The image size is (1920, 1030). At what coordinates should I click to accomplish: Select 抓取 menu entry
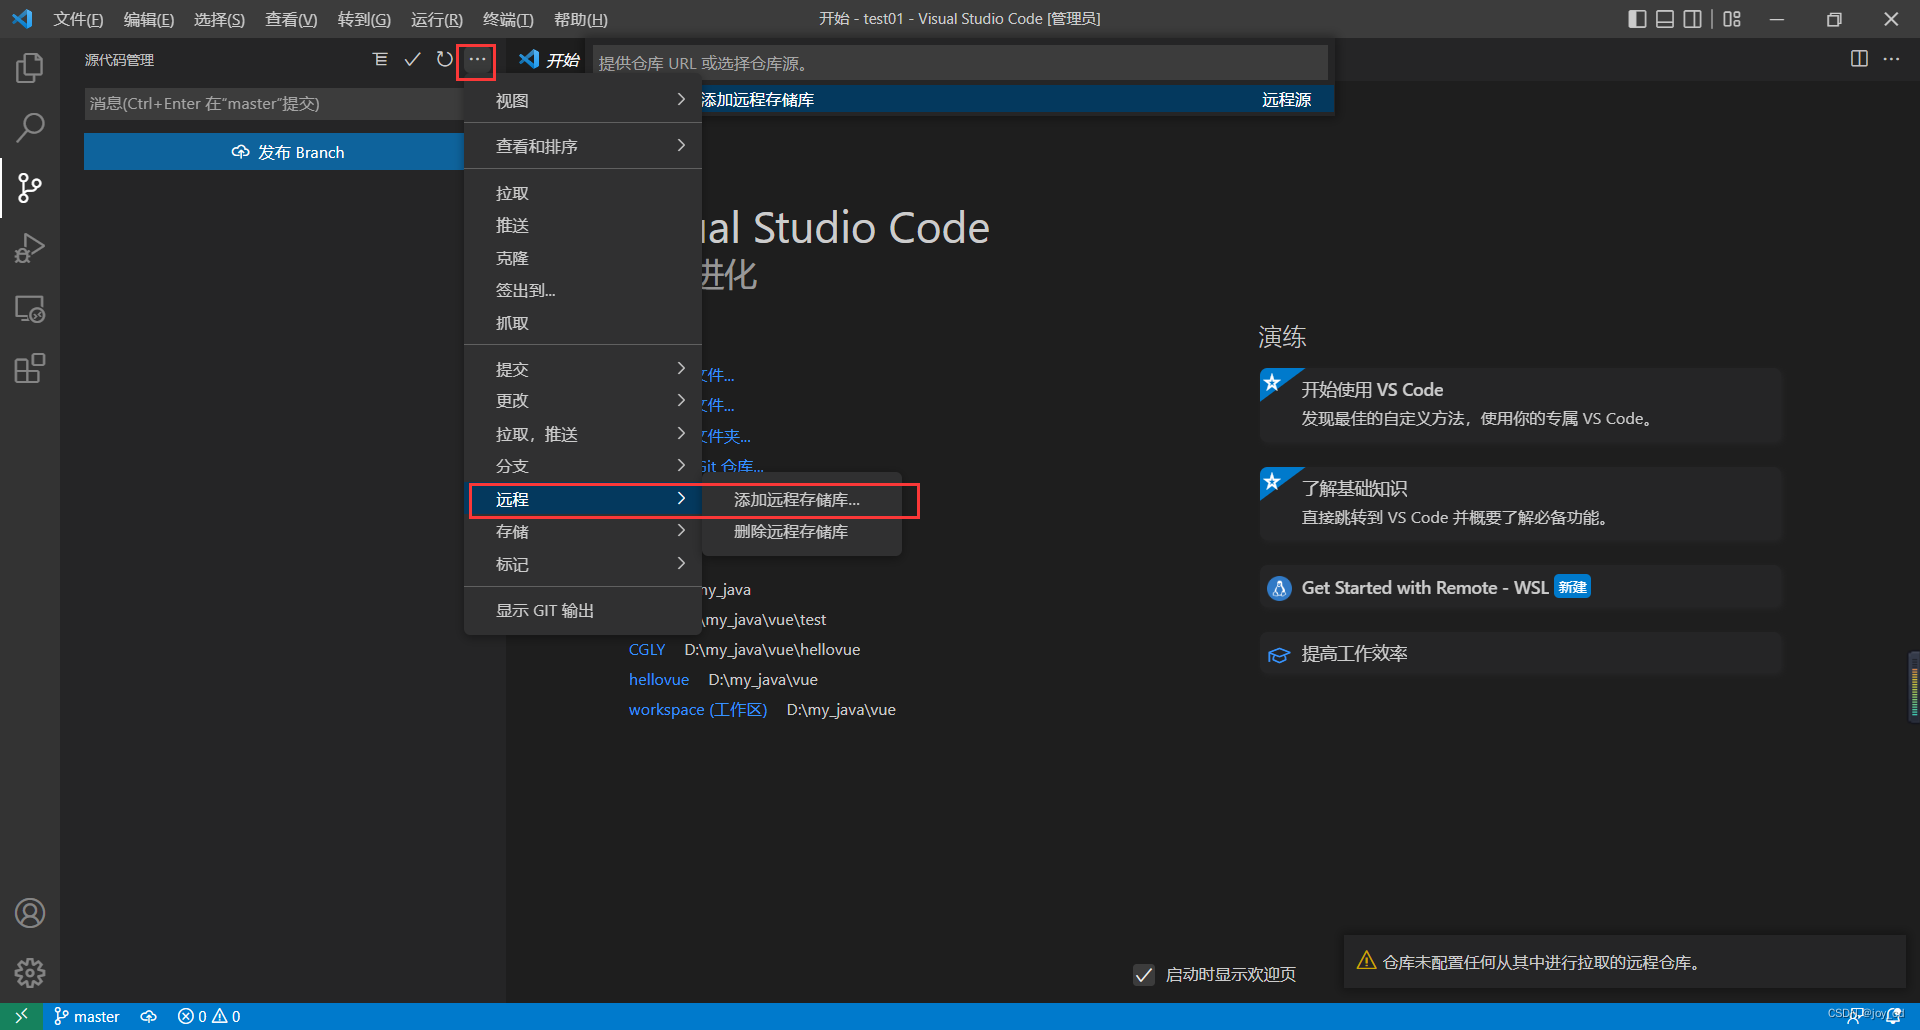[x=583, y=323]
